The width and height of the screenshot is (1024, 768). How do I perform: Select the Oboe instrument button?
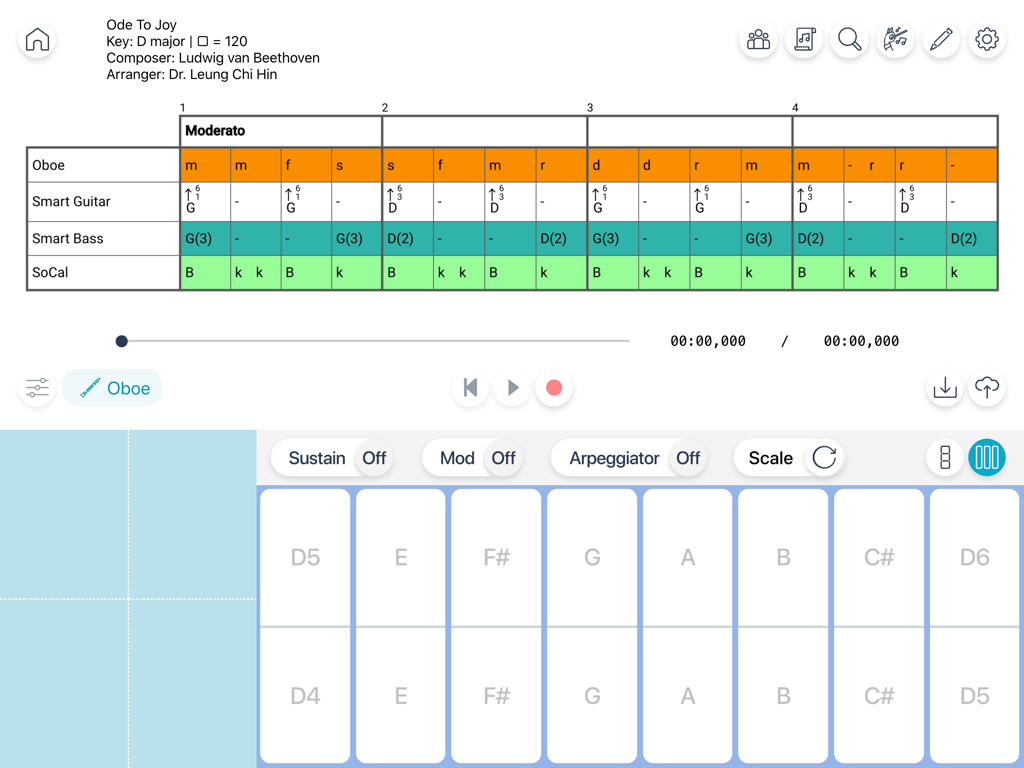pos(112,388)
